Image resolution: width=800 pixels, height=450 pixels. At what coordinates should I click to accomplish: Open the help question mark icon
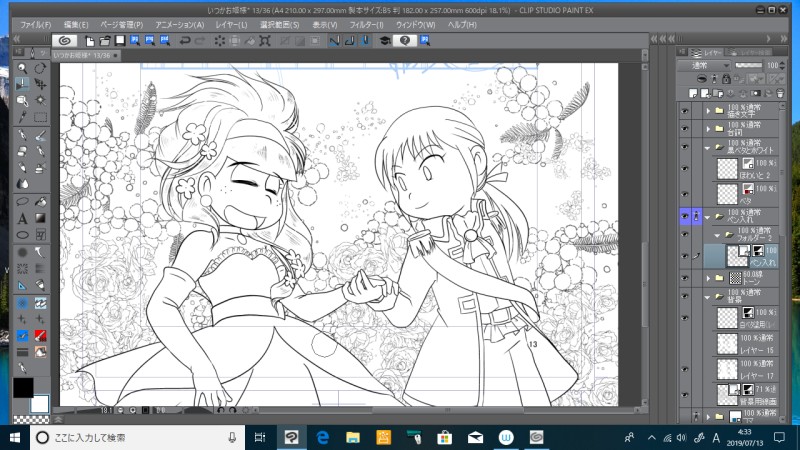[x=405, y=41]
